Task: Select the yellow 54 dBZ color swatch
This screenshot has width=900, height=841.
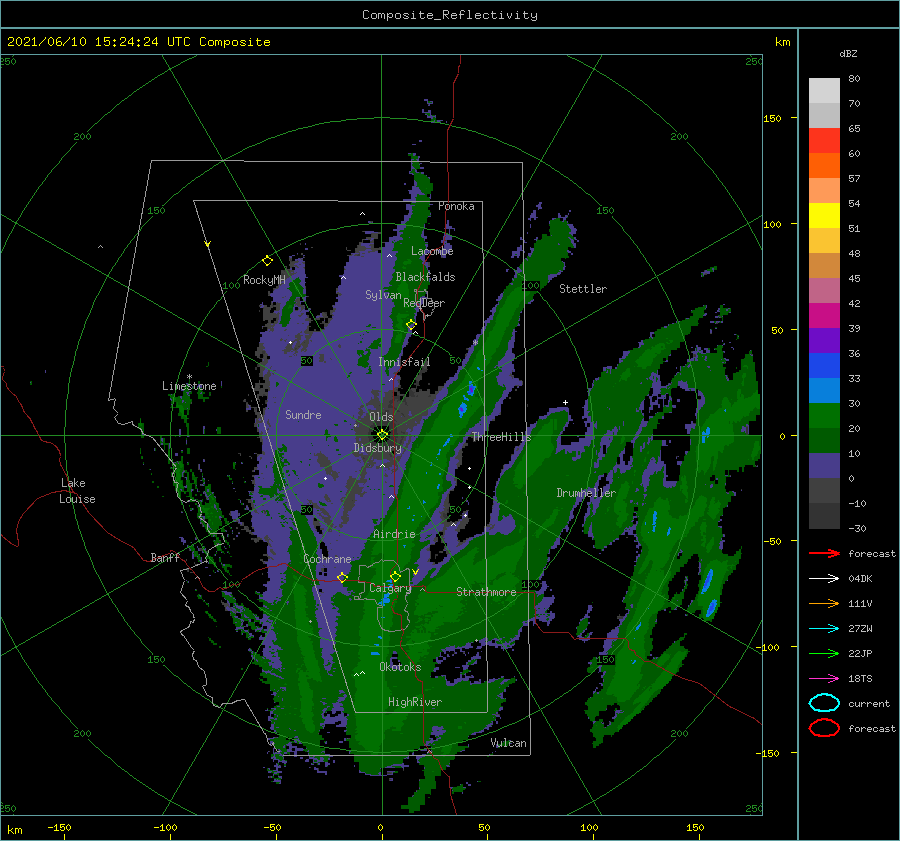Action: [x=824, y=215]
